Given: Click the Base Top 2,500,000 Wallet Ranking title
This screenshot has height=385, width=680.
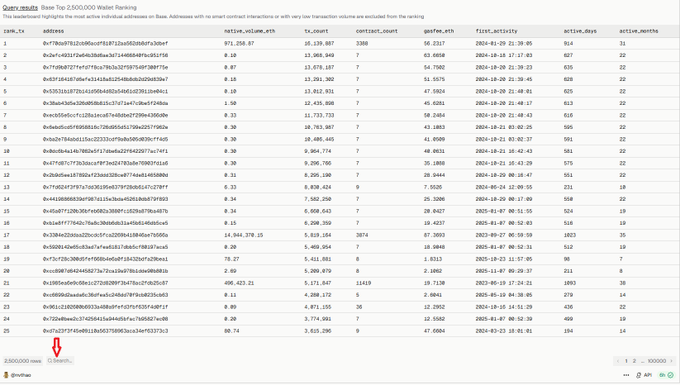Looking at the screenshot, I should (x=89, y=7).
